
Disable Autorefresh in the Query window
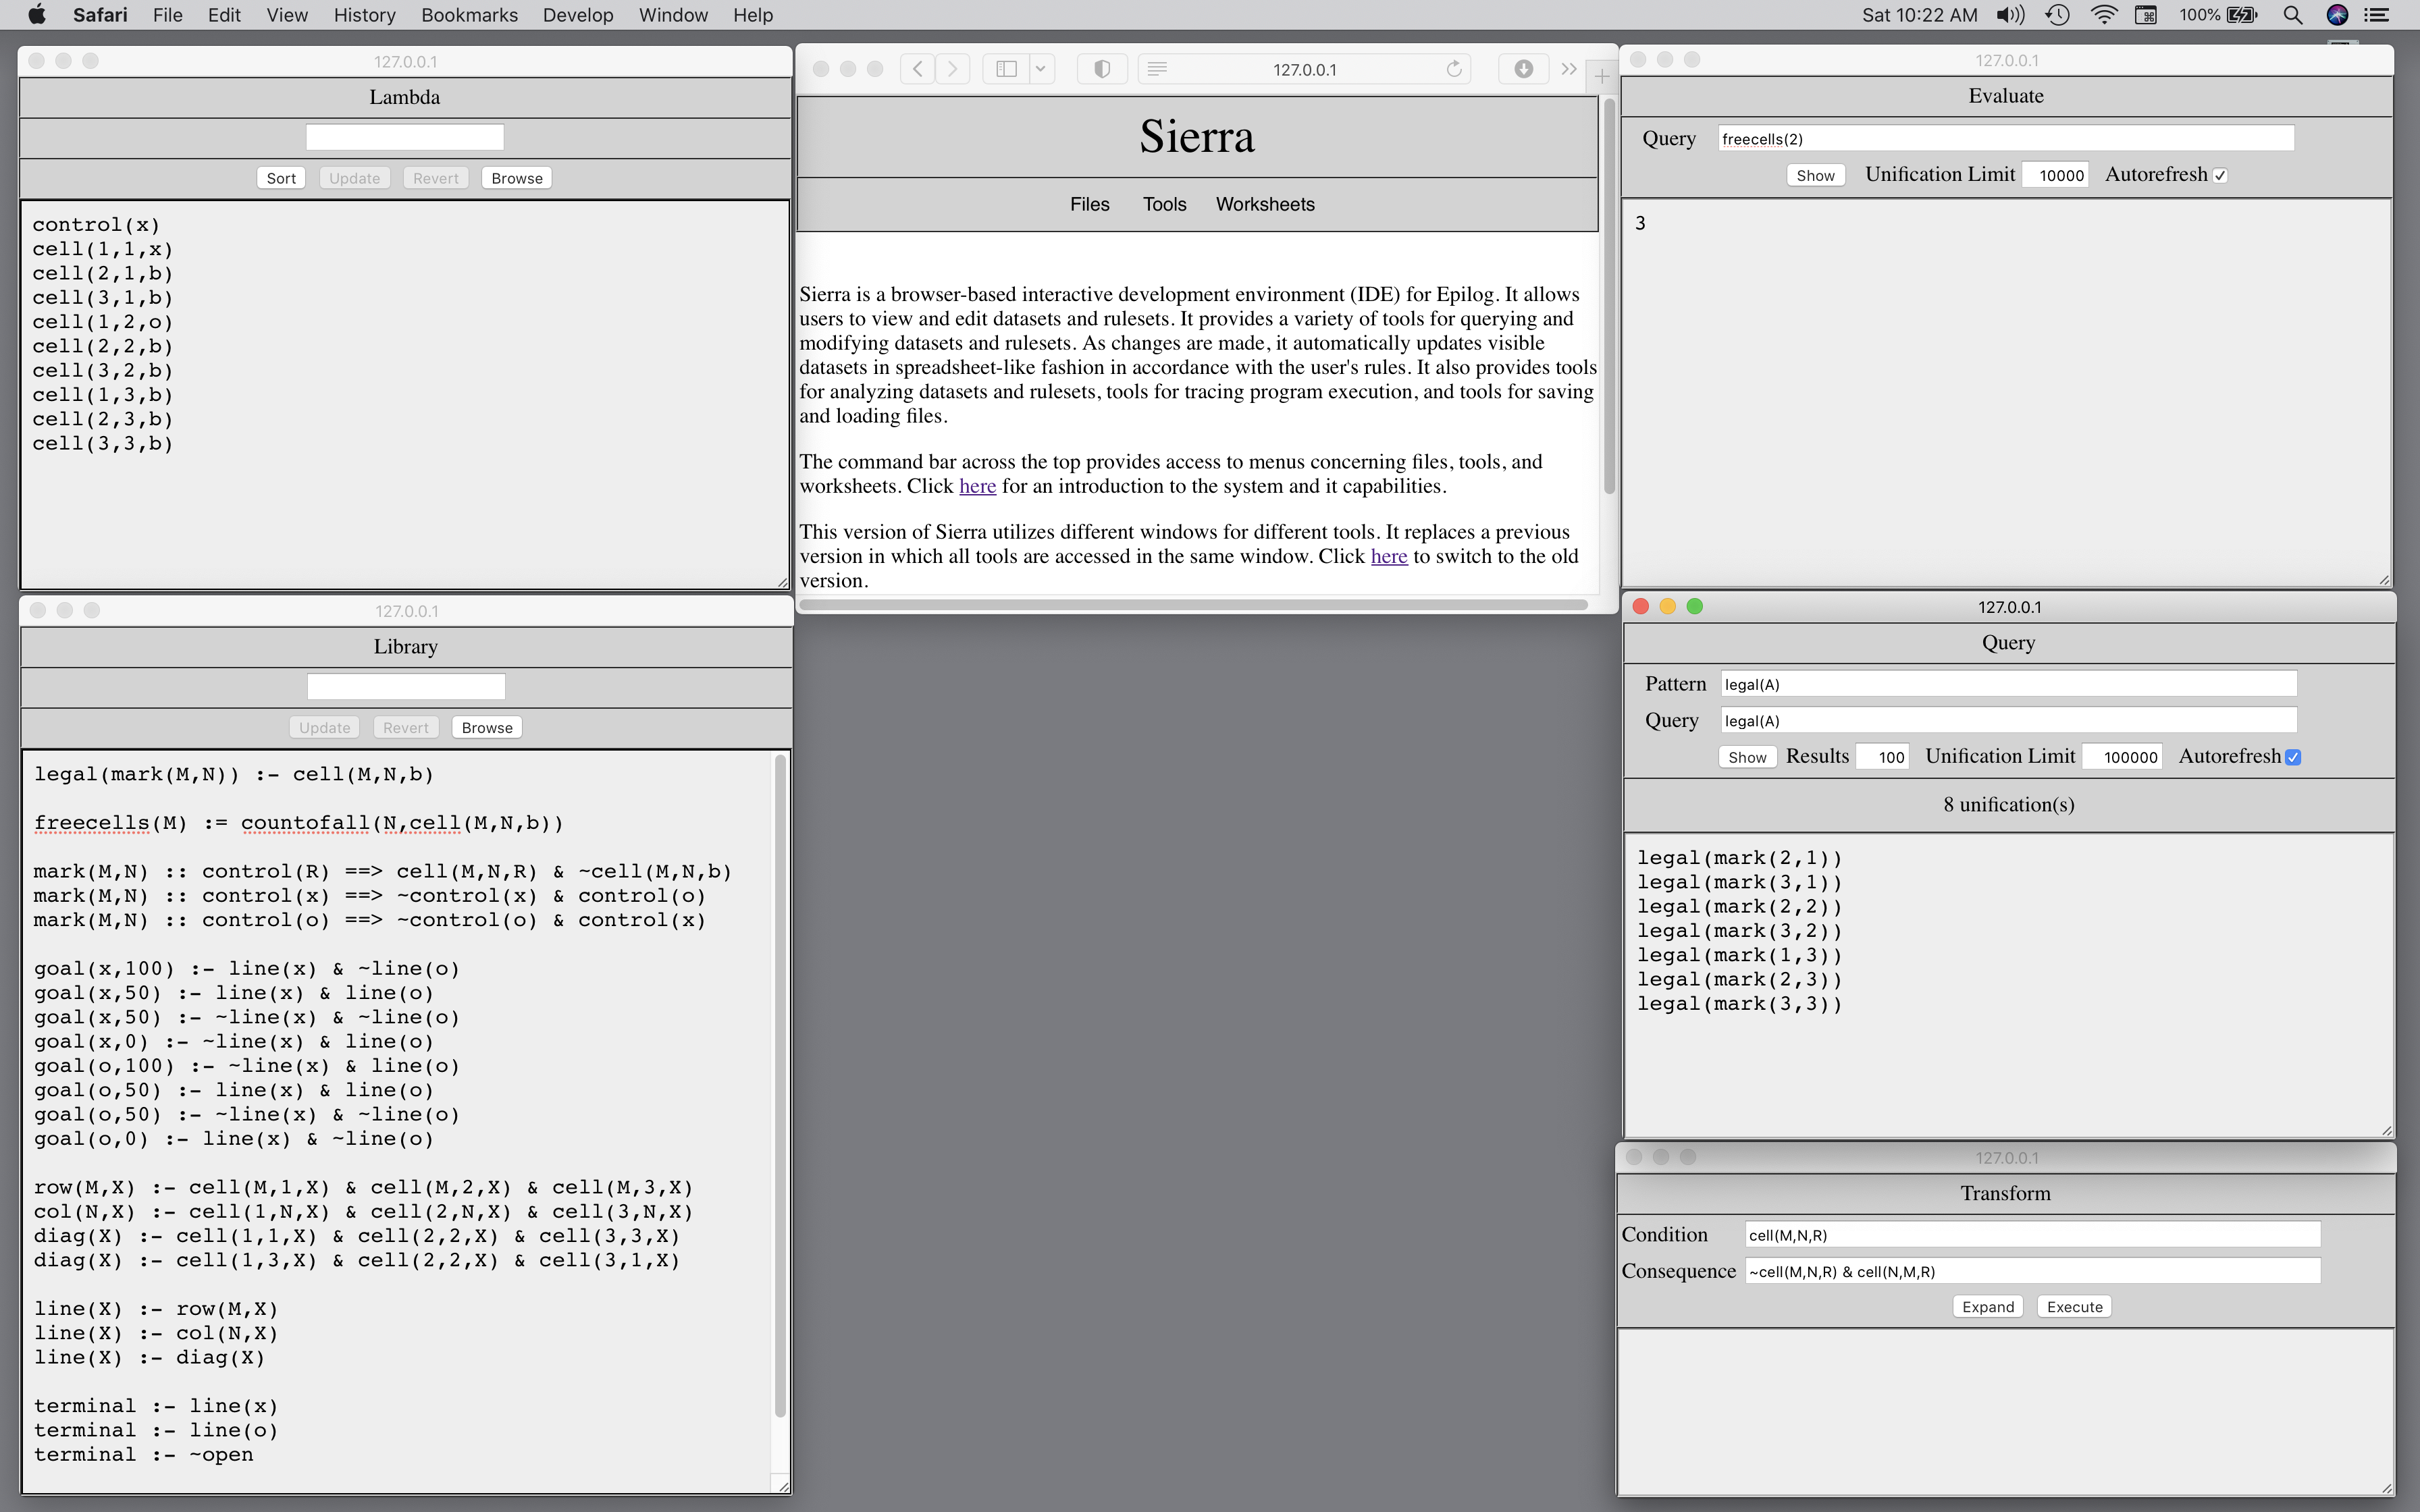point(2293,757)
